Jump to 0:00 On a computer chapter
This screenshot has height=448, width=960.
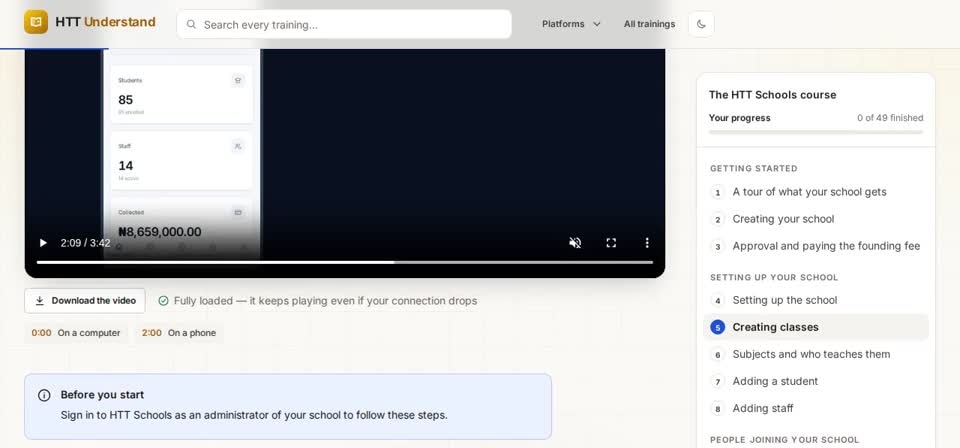coord(76,333)
